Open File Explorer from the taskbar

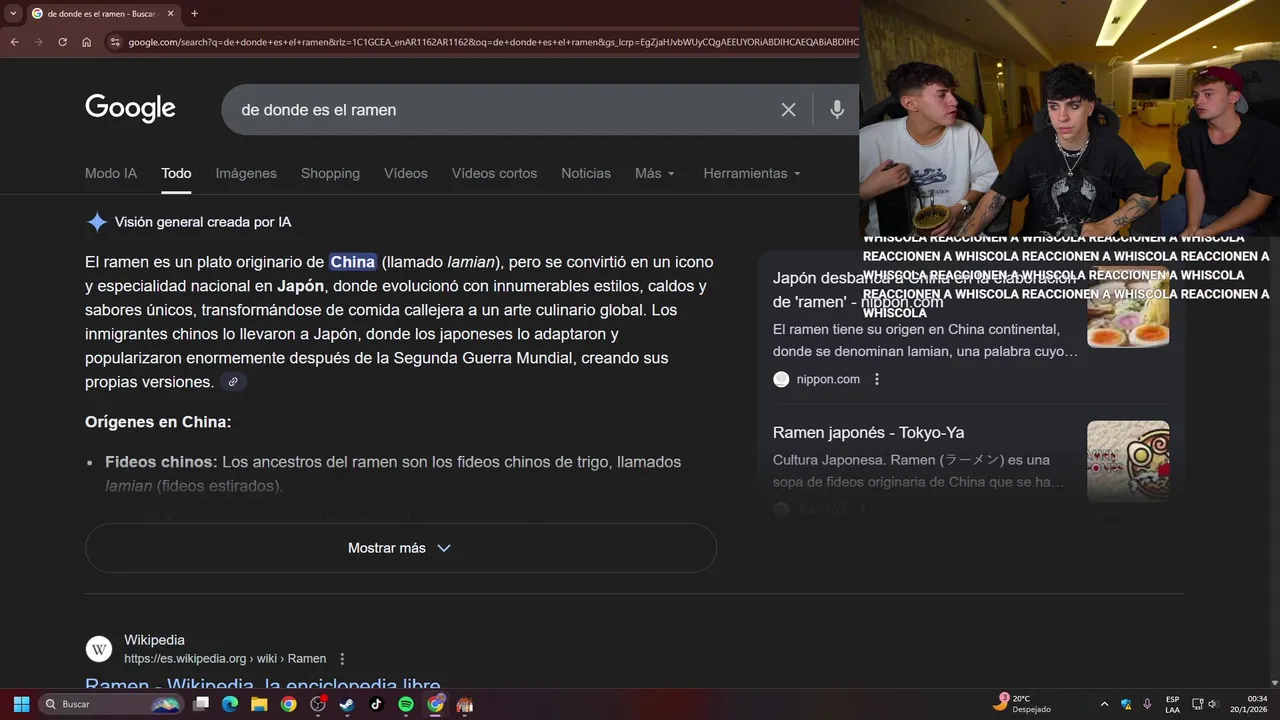tap(259, 704)
